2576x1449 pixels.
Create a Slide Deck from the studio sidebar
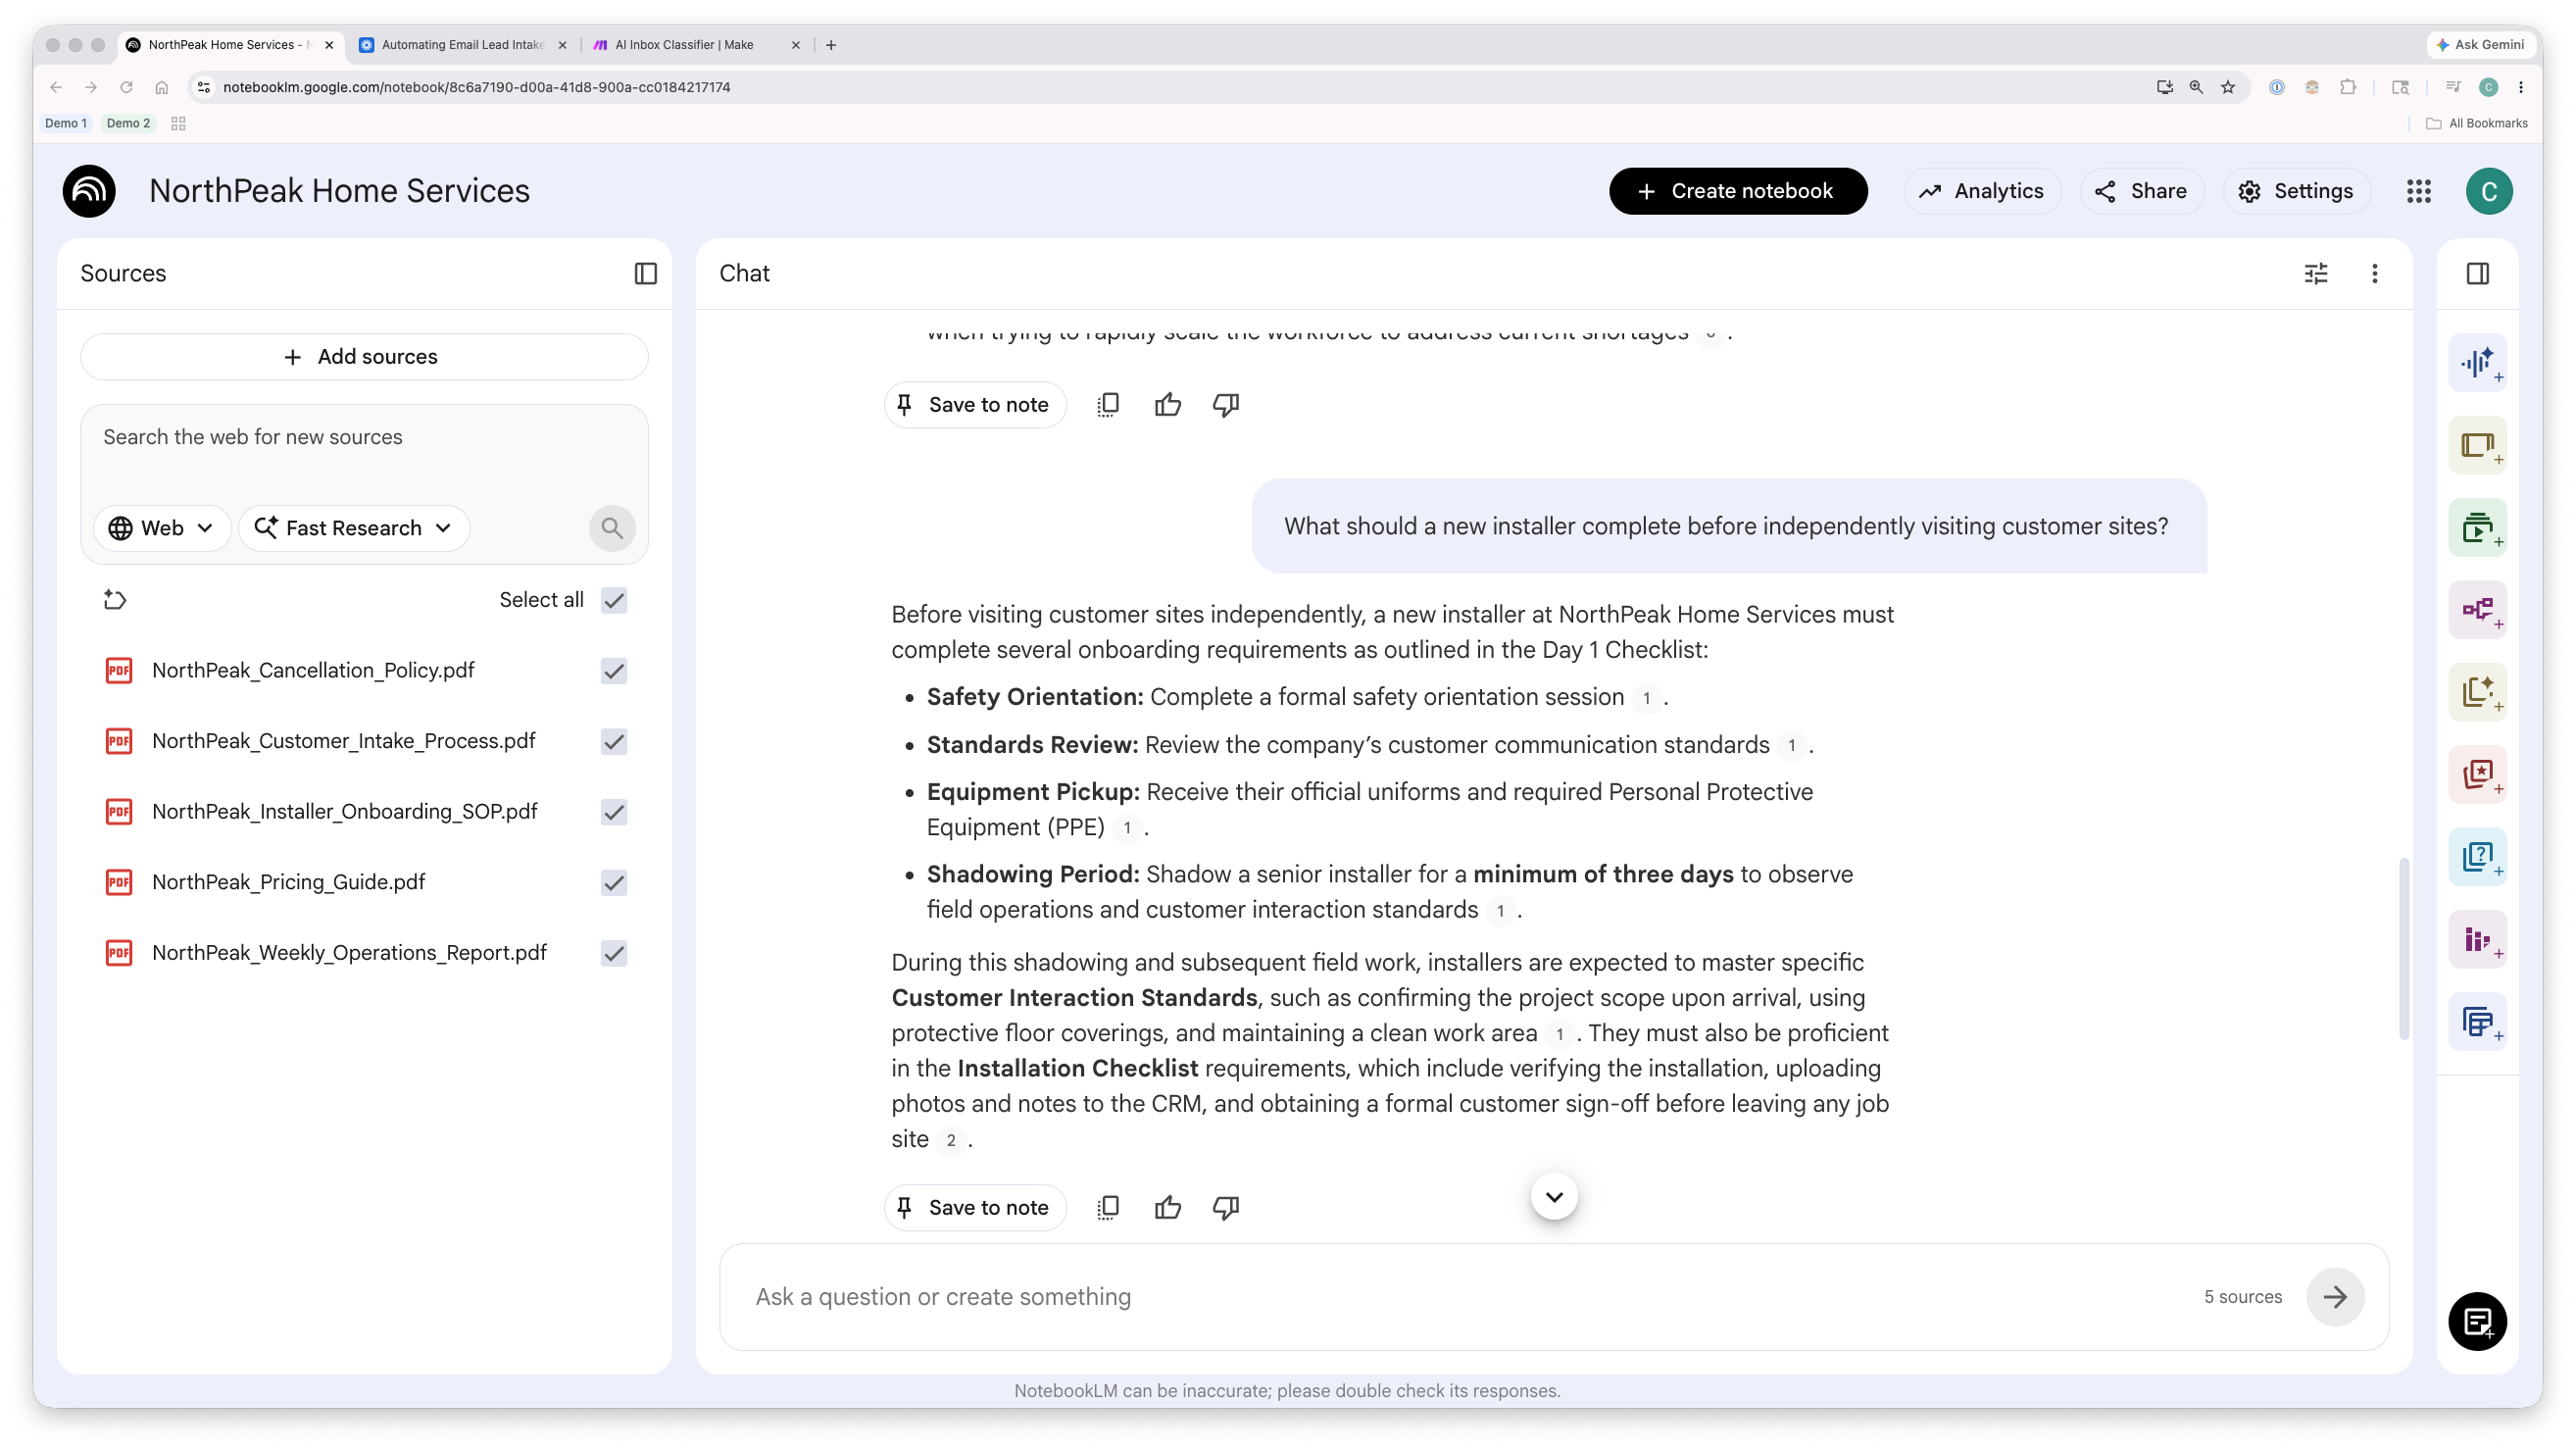point(2478,445)
